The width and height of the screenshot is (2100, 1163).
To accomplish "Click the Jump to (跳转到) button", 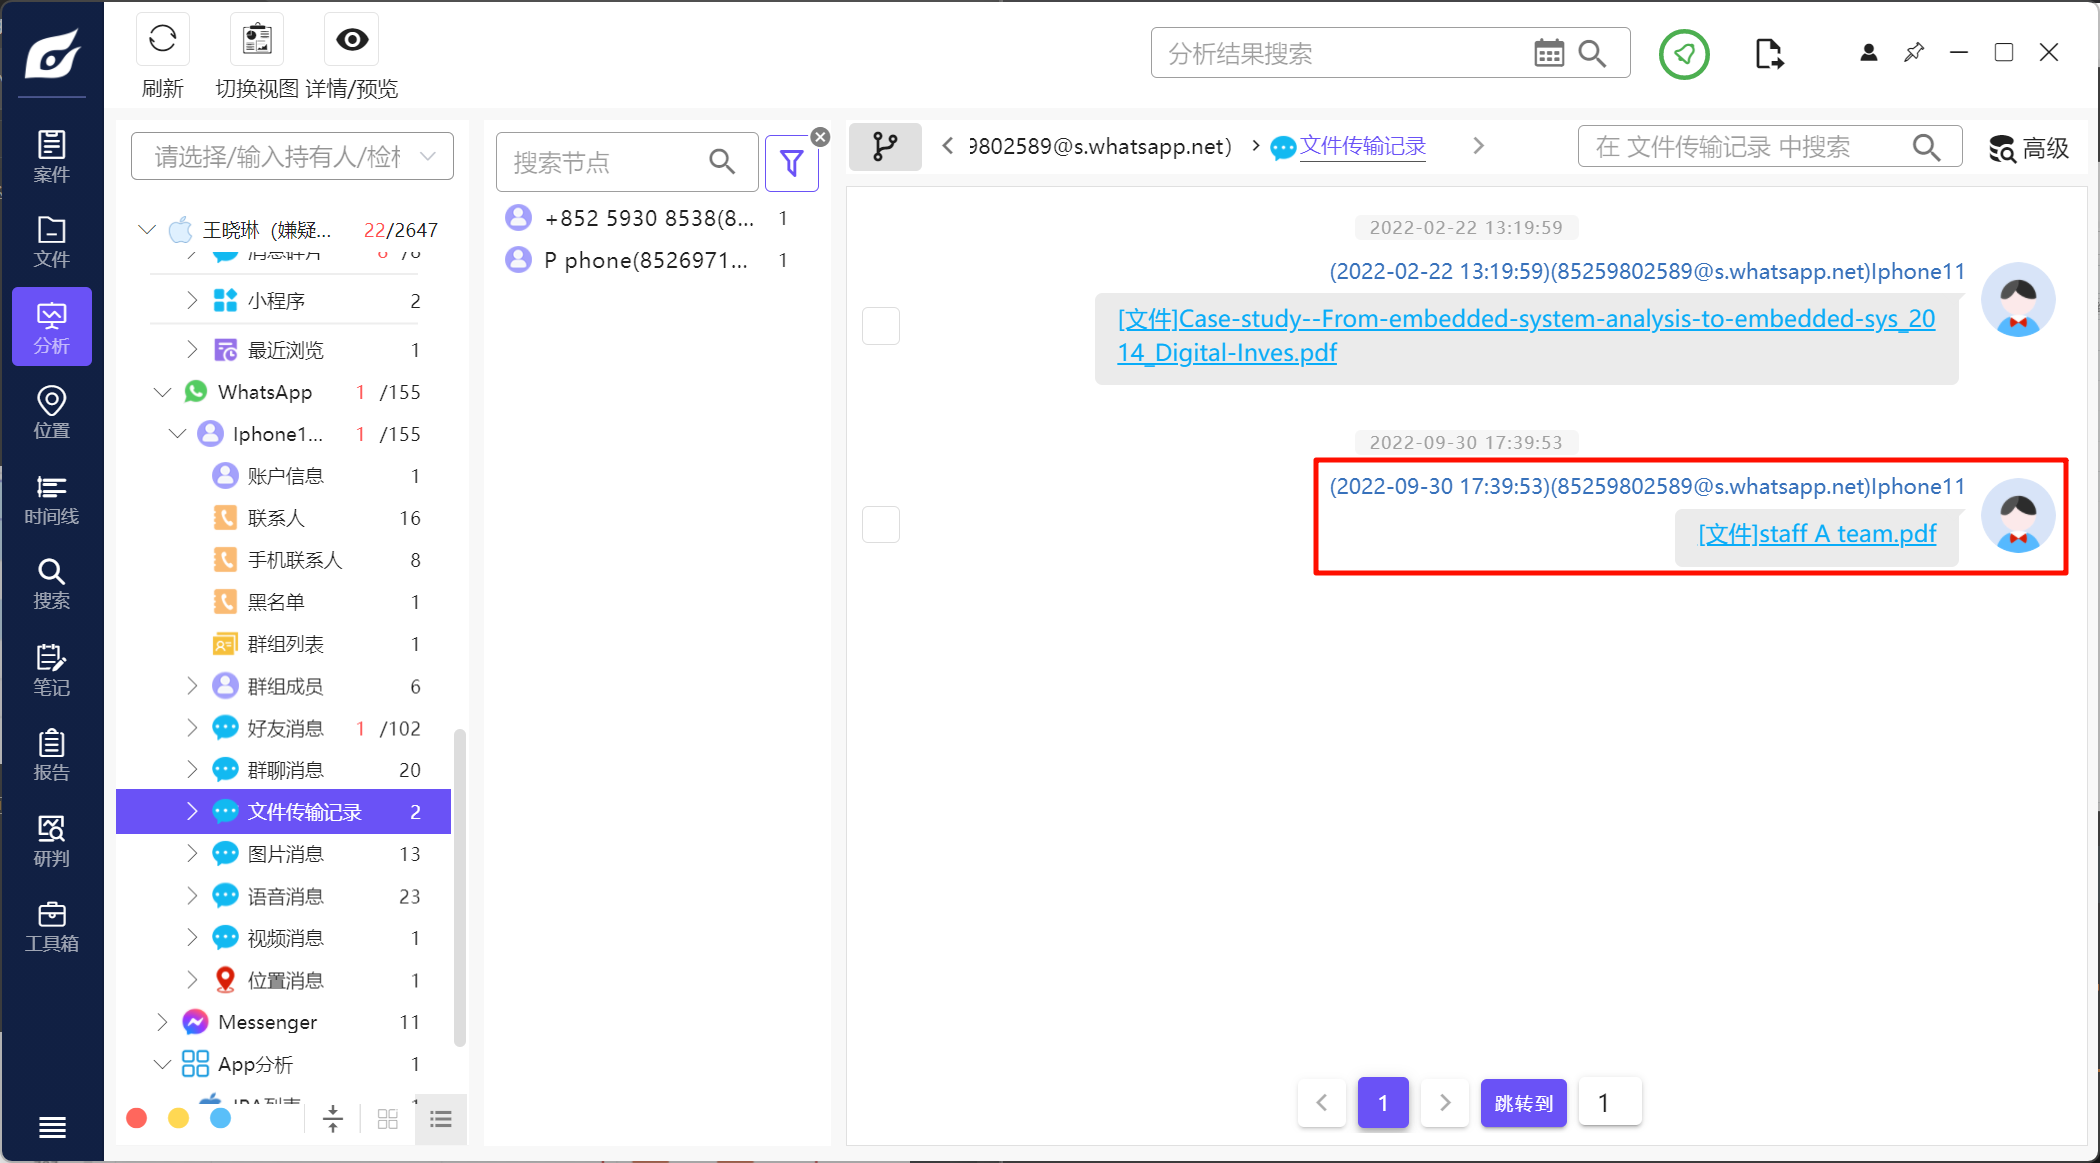I will click(x=1523, y=1103).
